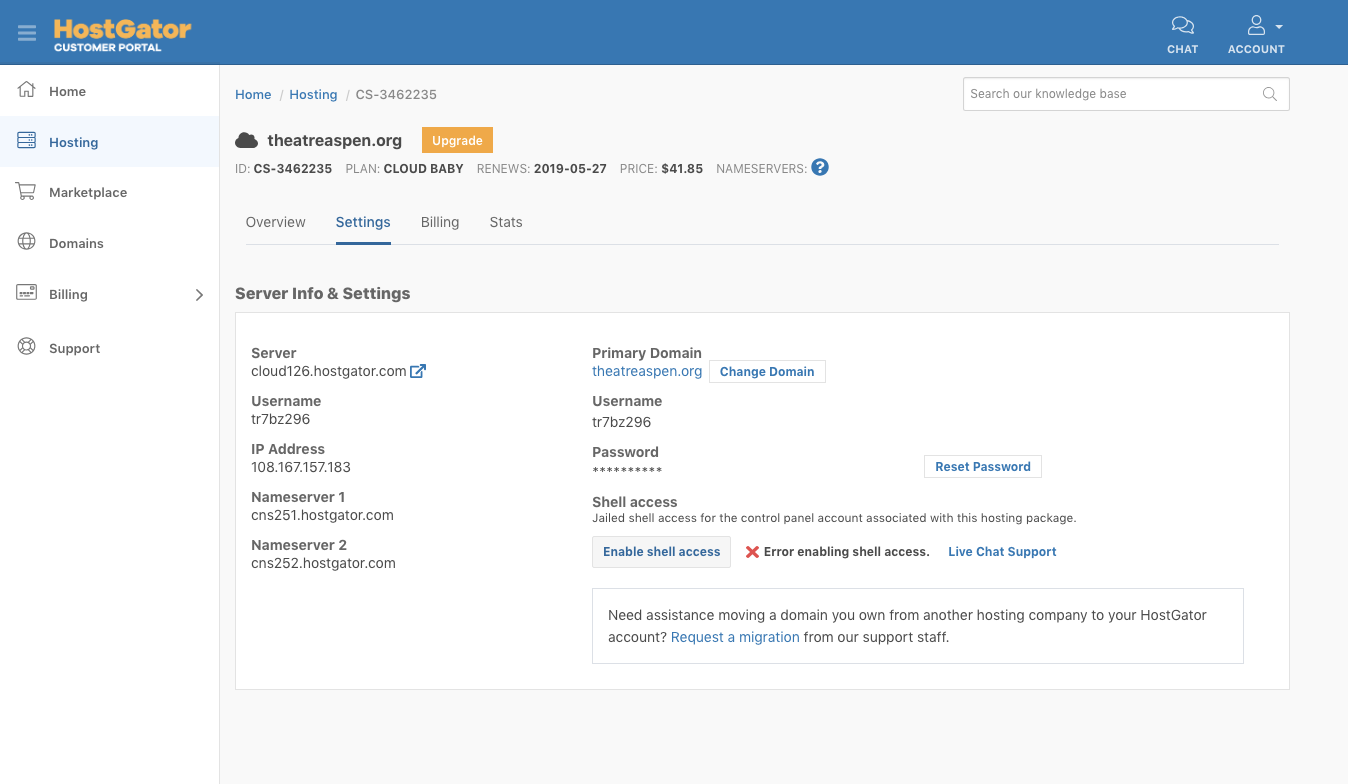
Task: Click the IP address 108.167.157.183
Action: click(301, 467)
